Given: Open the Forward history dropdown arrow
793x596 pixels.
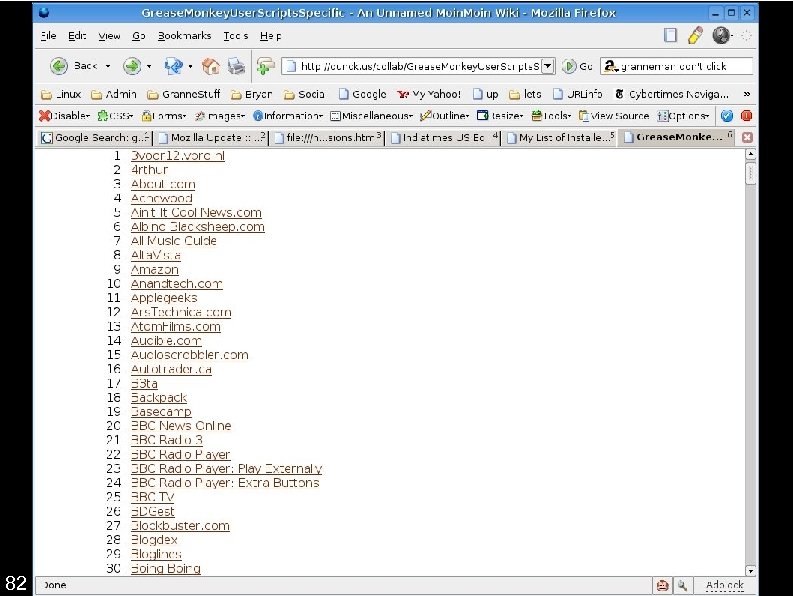Looking at the screenshot, I should click(149, 66).
